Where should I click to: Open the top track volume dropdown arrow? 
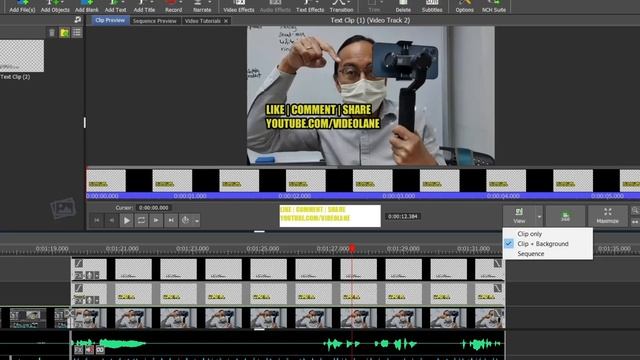tap(97, 276)
